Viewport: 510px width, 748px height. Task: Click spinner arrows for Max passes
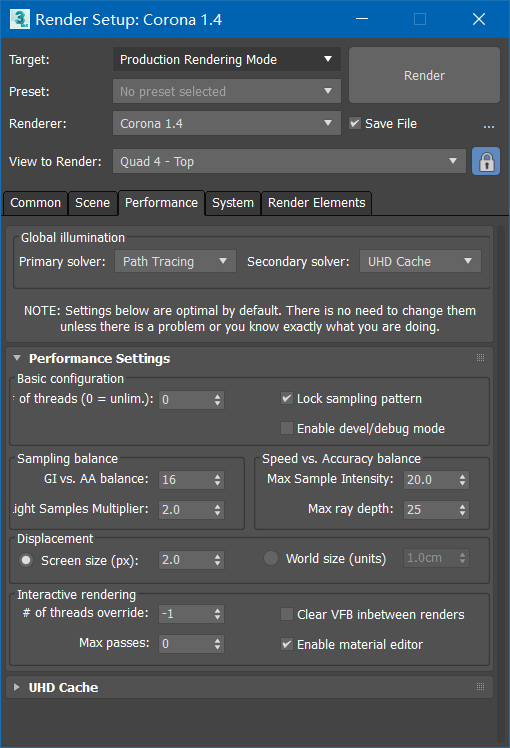218,644
